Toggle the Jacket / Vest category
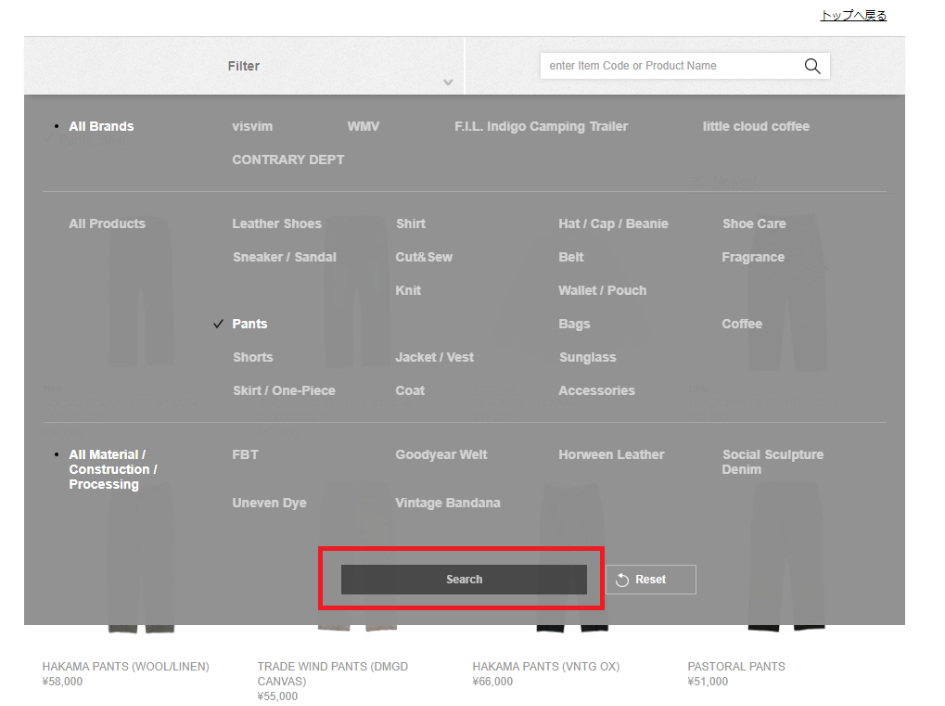Viewport: 945px width, 706px height. (x=435, y=358)
